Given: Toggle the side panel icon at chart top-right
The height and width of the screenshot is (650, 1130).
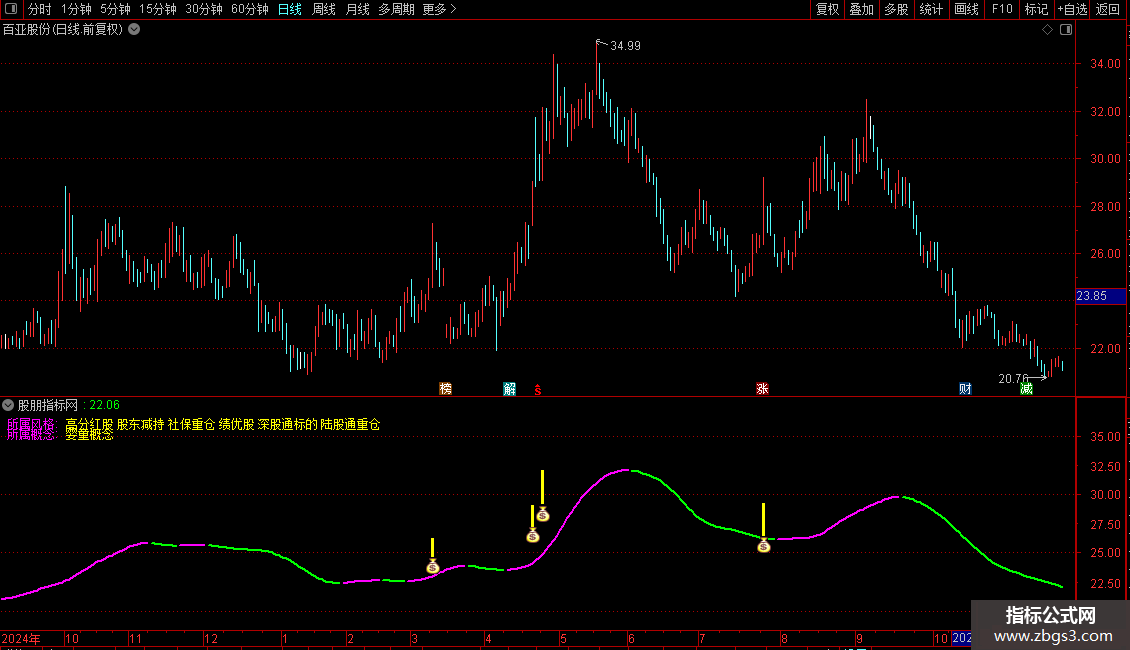Looking at the screenshot, I should [x=1066, y=29].
